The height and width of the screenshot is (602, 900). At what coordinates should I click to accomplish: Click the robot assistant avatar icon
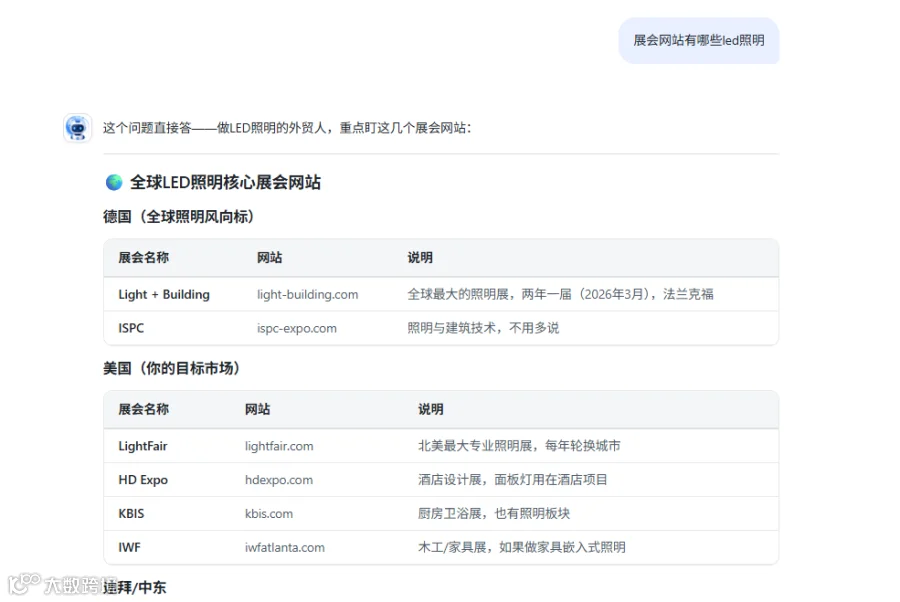(77, 127)
